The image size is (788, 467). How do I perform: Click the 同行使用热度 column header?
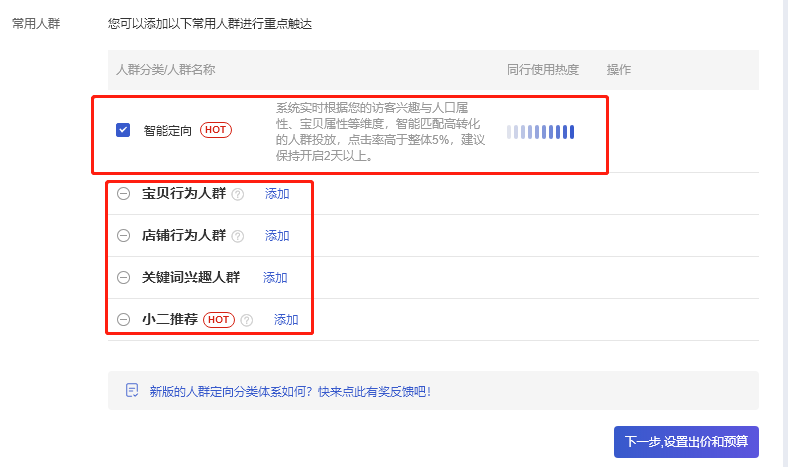543,70
